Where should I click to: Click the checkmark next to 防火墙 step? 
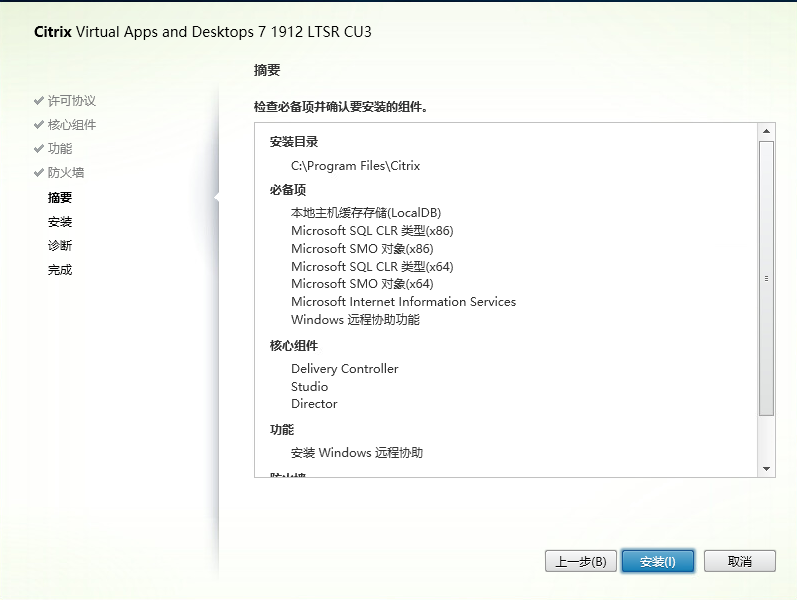(x=39, y=173)
